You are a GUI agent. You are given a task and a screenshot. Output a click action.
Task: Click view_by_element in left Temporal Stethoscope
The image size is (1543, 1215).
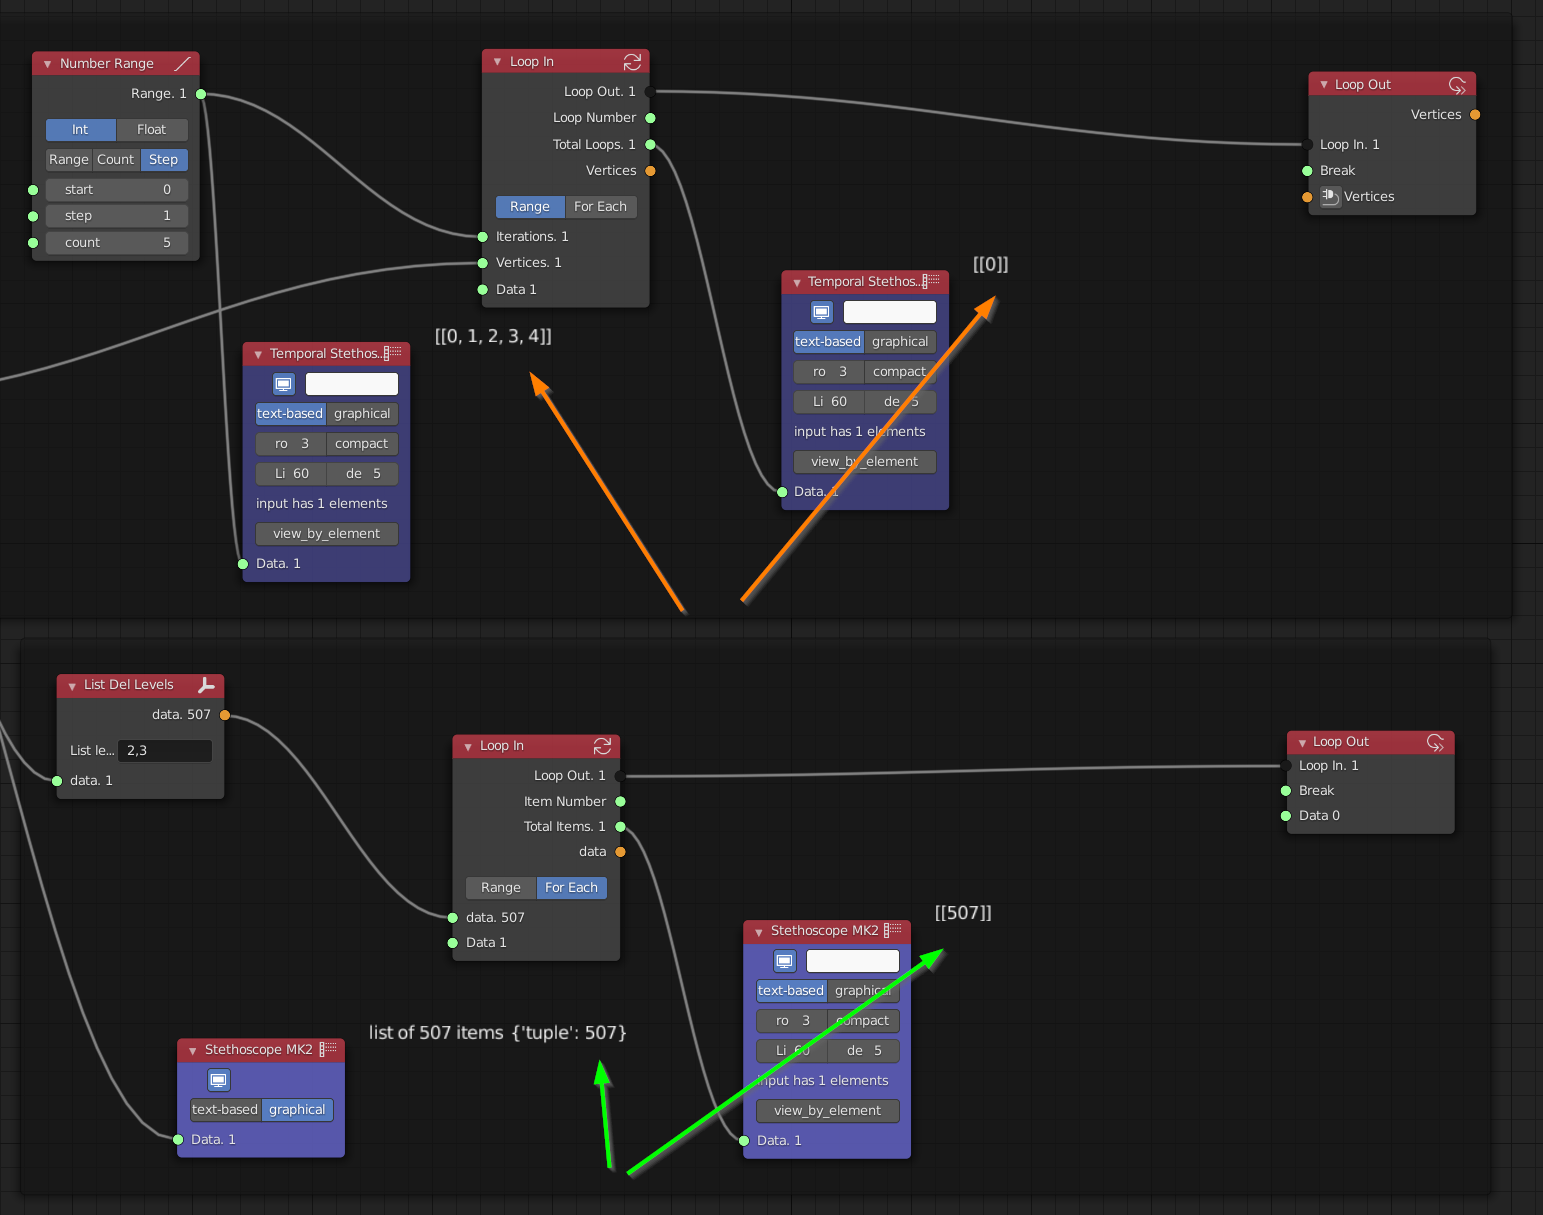(x=327, y=534)
